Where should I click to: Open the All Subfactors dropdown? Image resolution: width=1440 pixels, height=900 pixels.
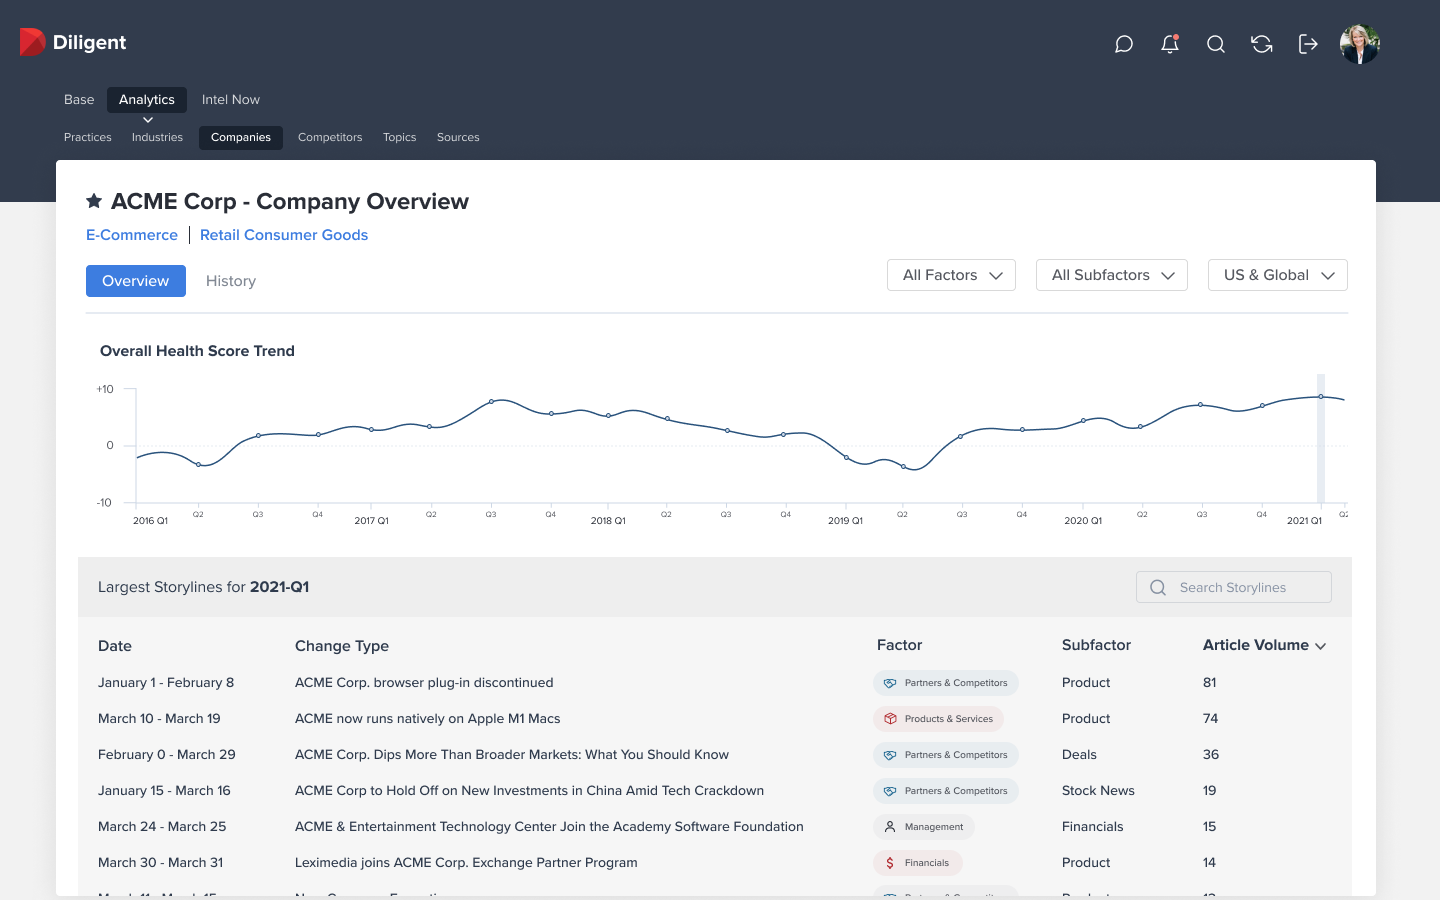1111,275
